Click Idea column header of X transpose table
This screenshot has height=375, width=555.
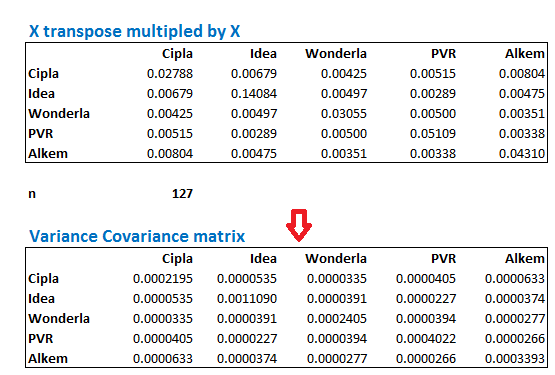(x=263, y=54)
